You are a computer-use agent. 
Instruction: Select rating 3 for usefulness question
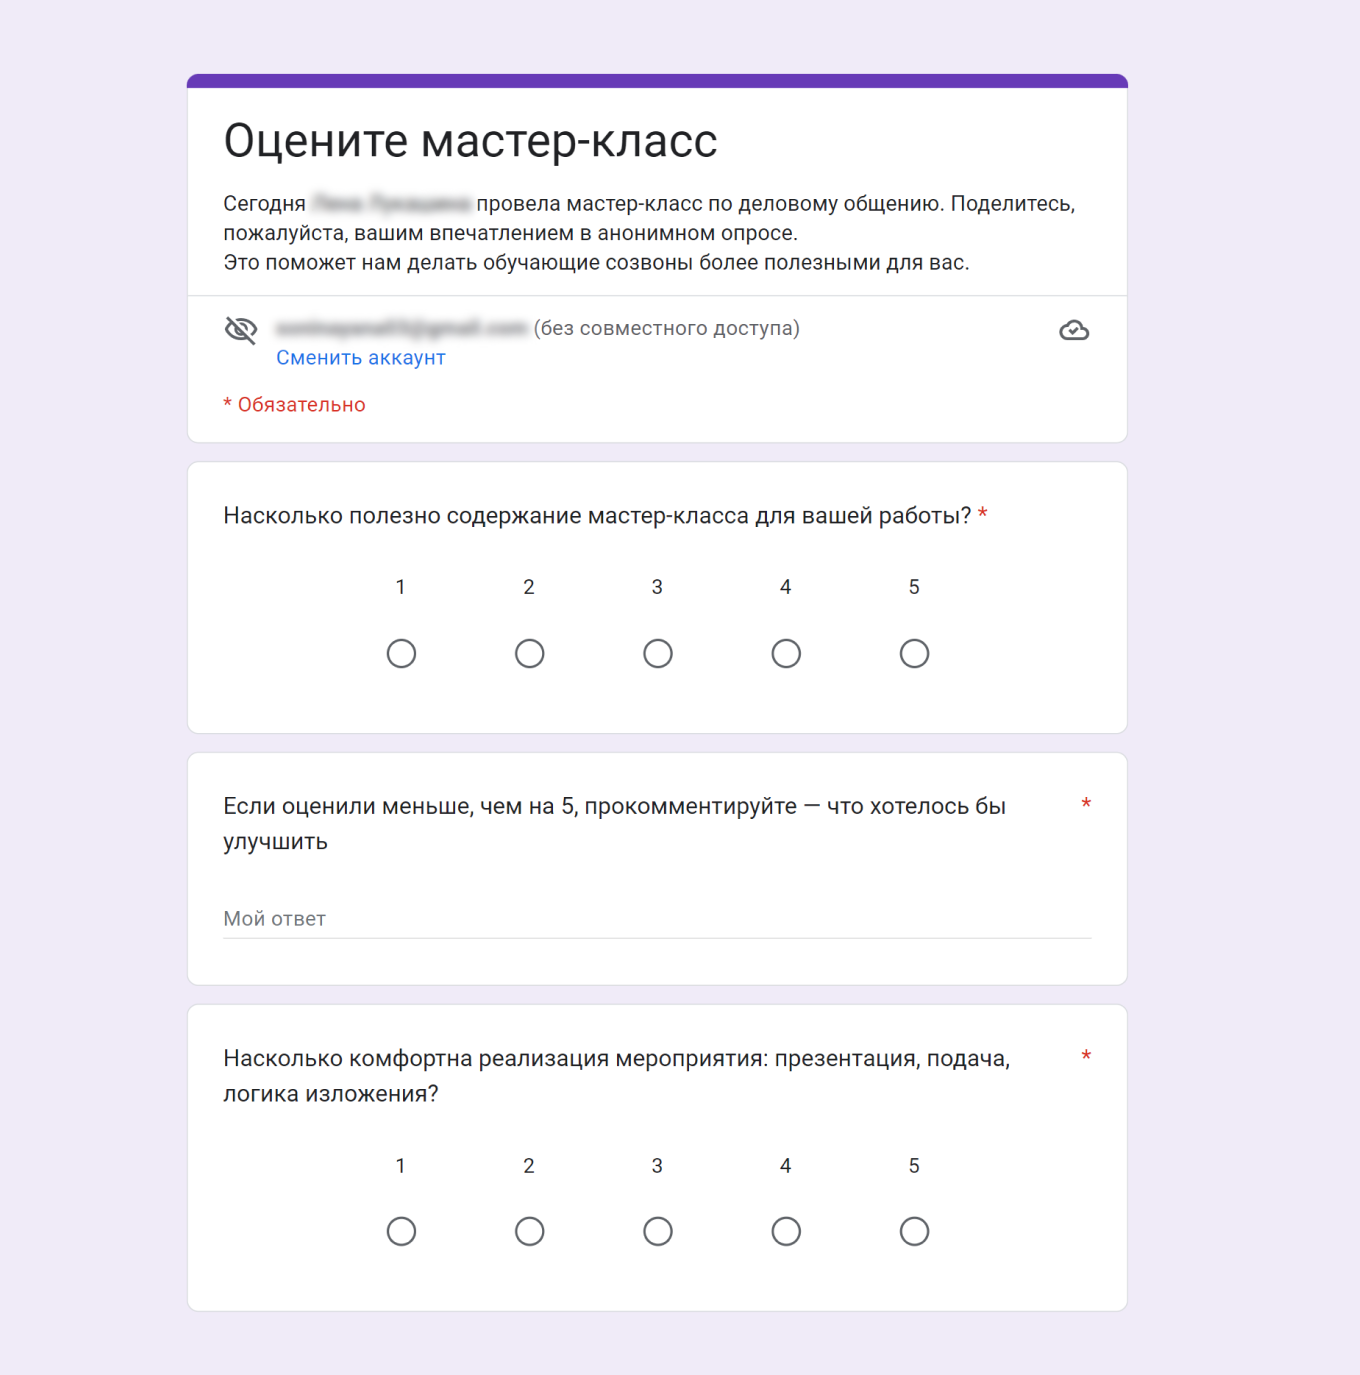click(x=657, y=653)
